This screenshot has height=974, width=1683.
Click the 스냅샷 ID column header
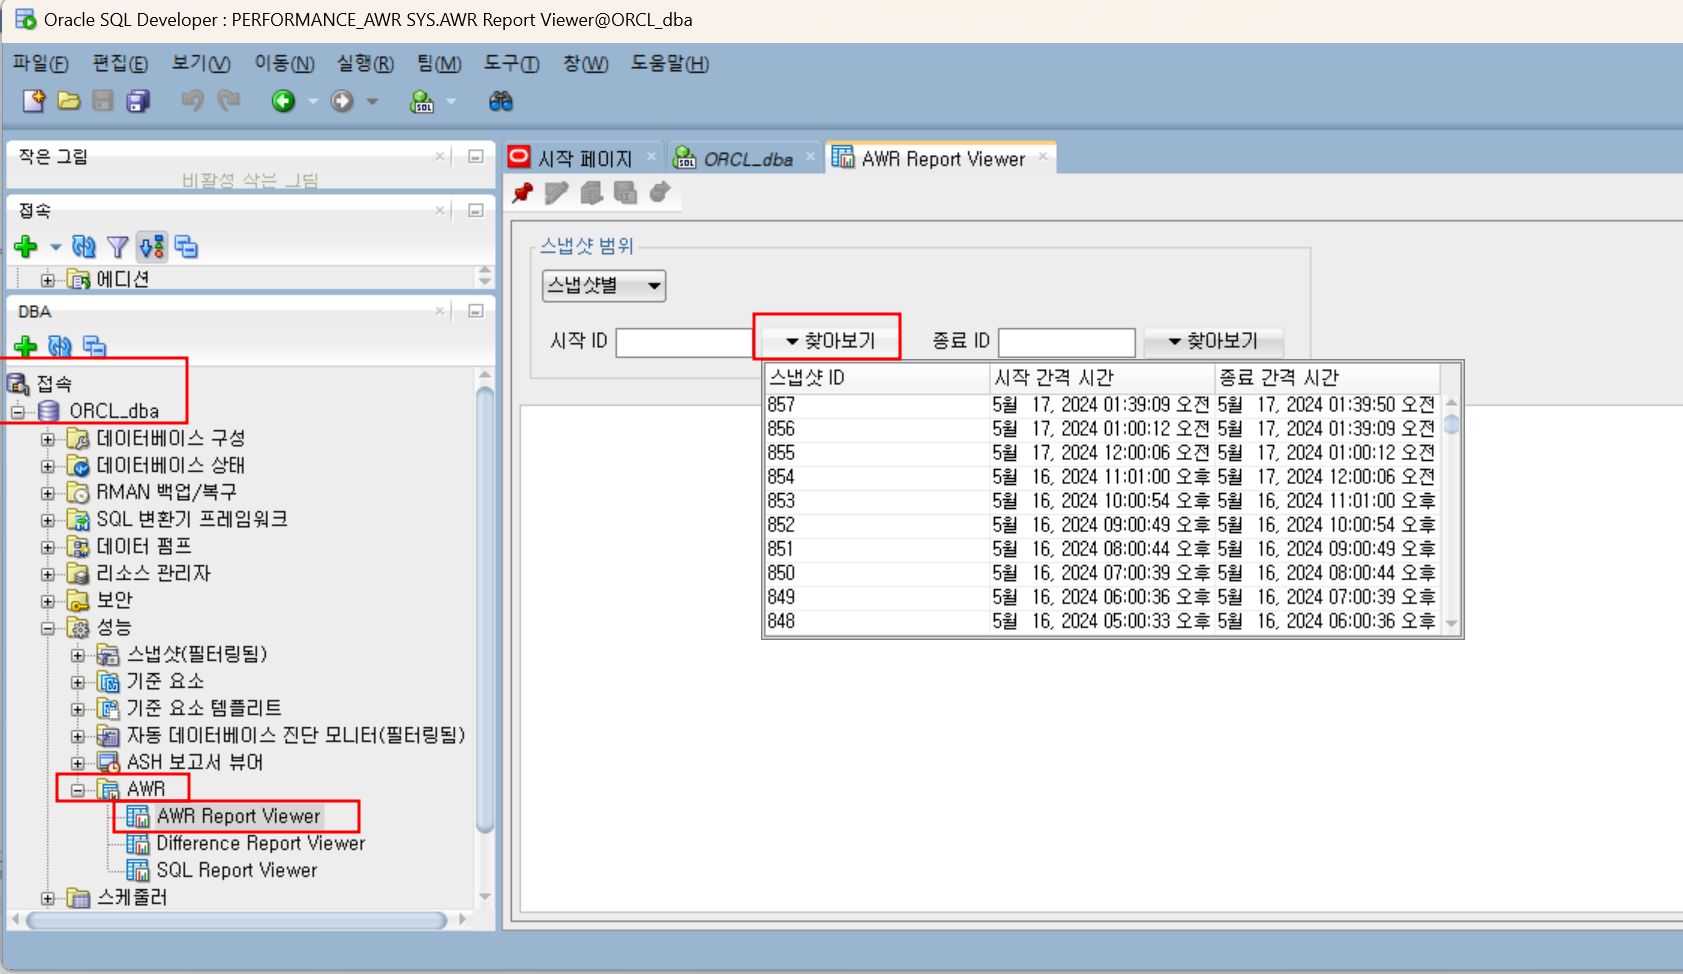click(x=877, y=378)
